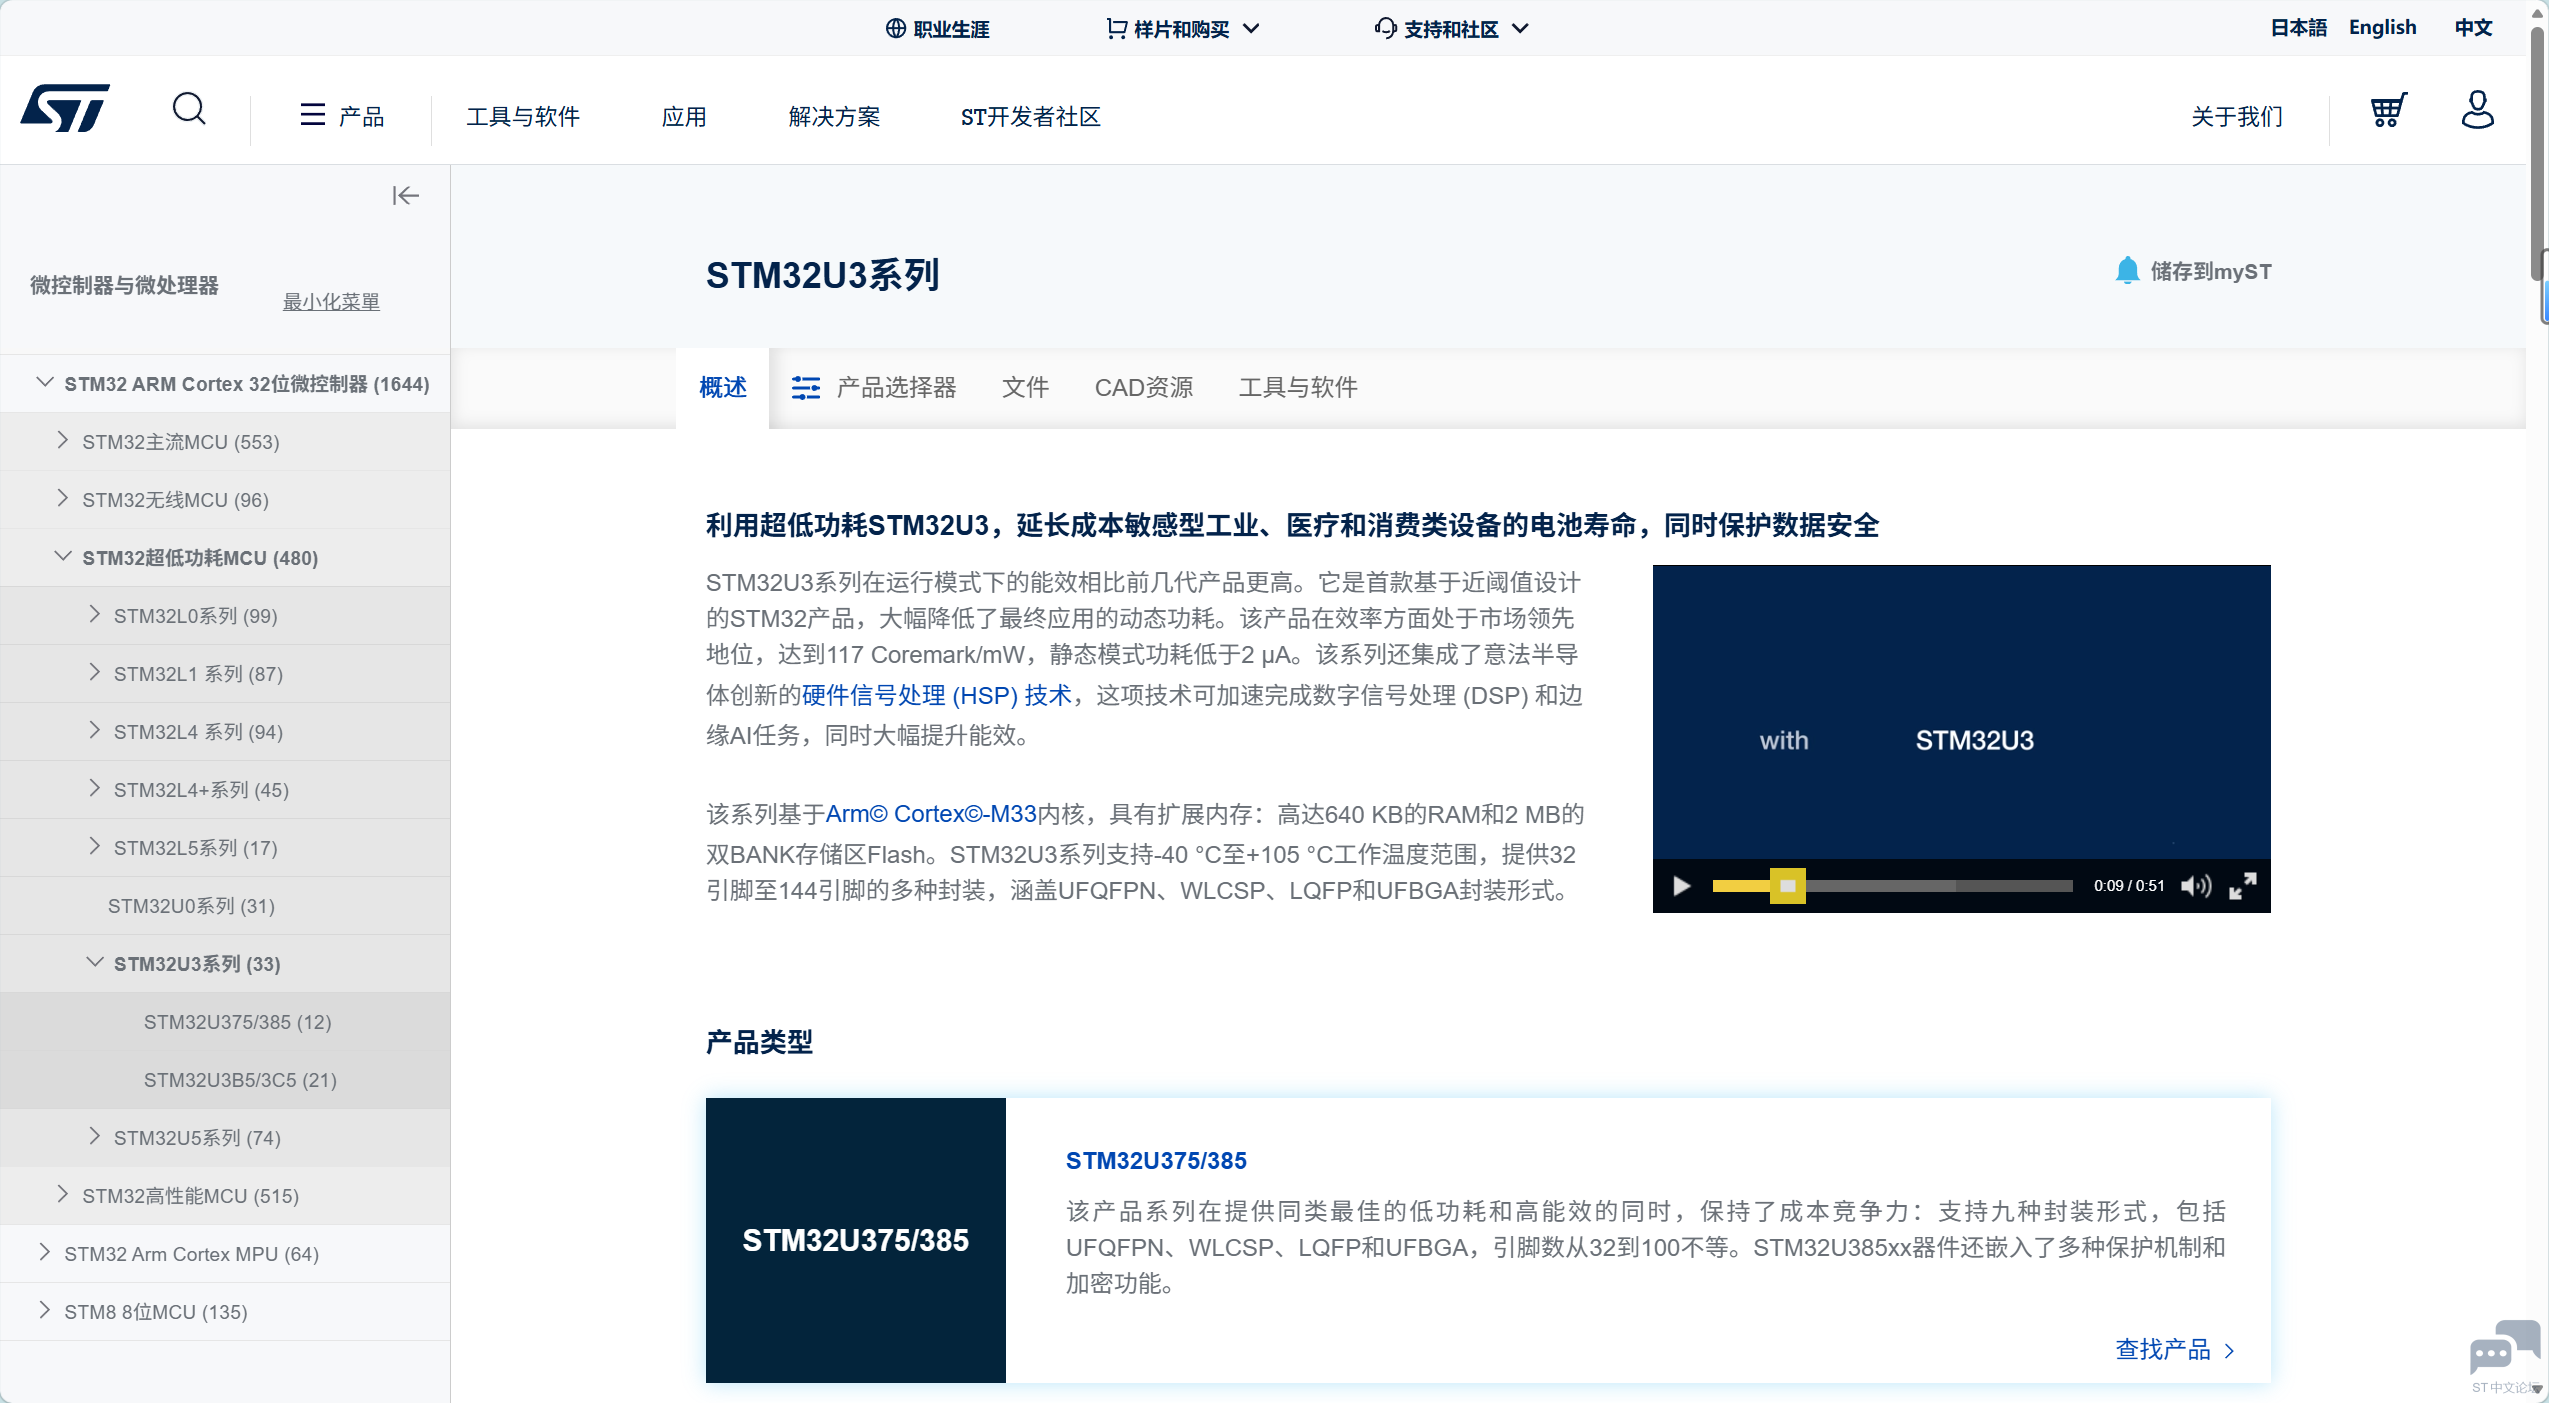The height and width of the screenshot is (1403, 2549).
Task: Open the site search magnifier
Action: click(x=189, y=108)
